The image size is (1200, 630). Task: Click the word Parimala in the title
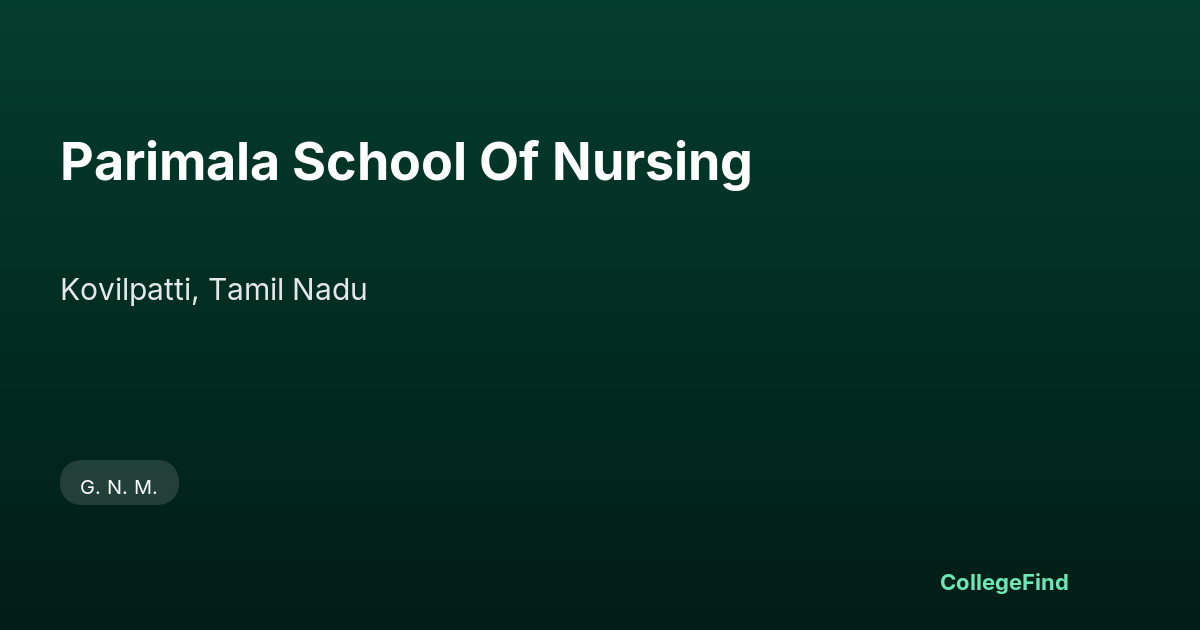click(170, 162)
